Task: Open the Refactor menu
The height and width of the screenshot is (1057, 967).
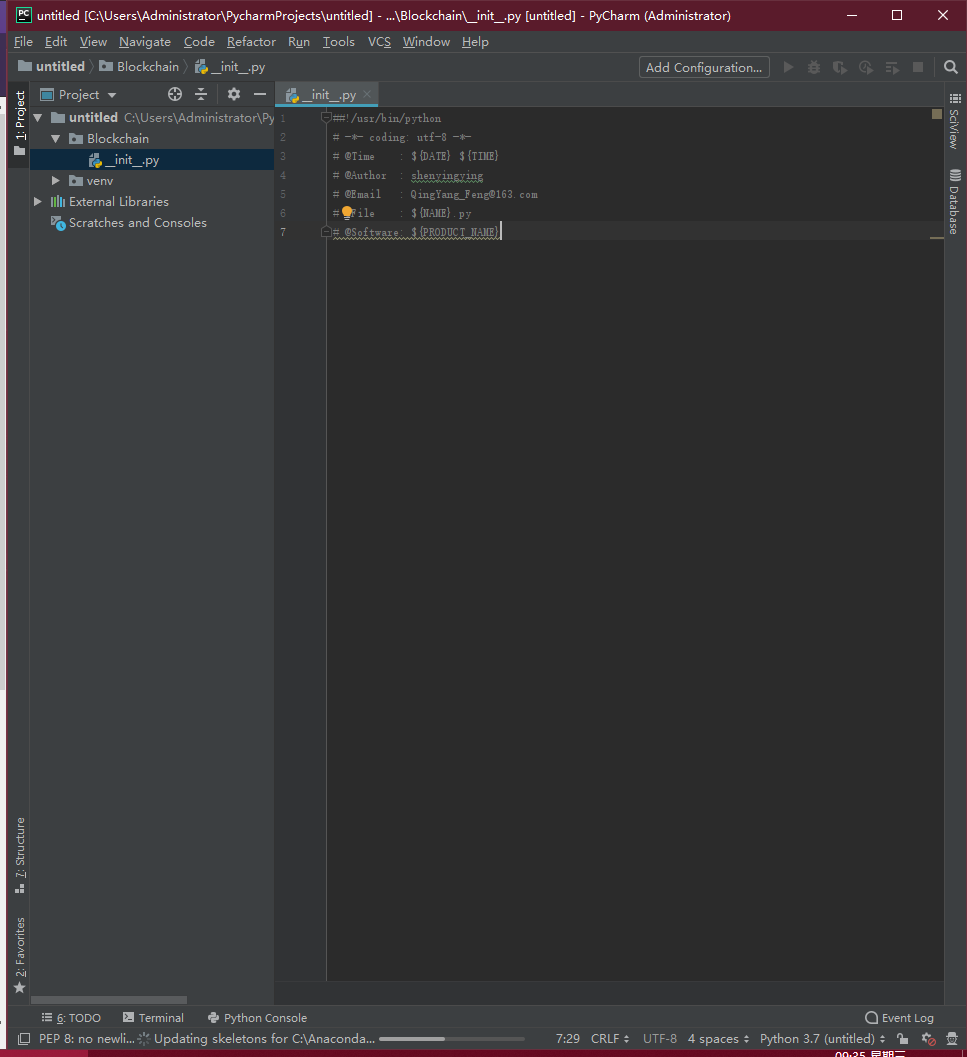Action: click(x=251, y=42)
